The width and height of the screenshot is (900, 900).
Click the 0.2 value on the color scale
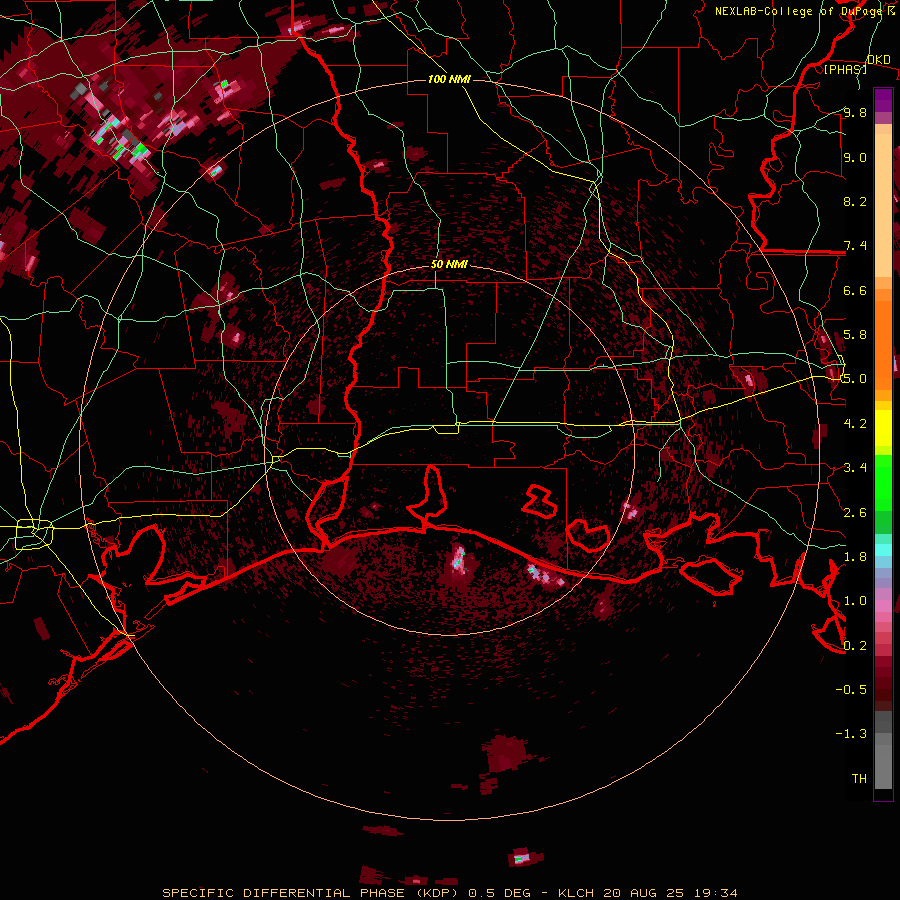point(855,646)
